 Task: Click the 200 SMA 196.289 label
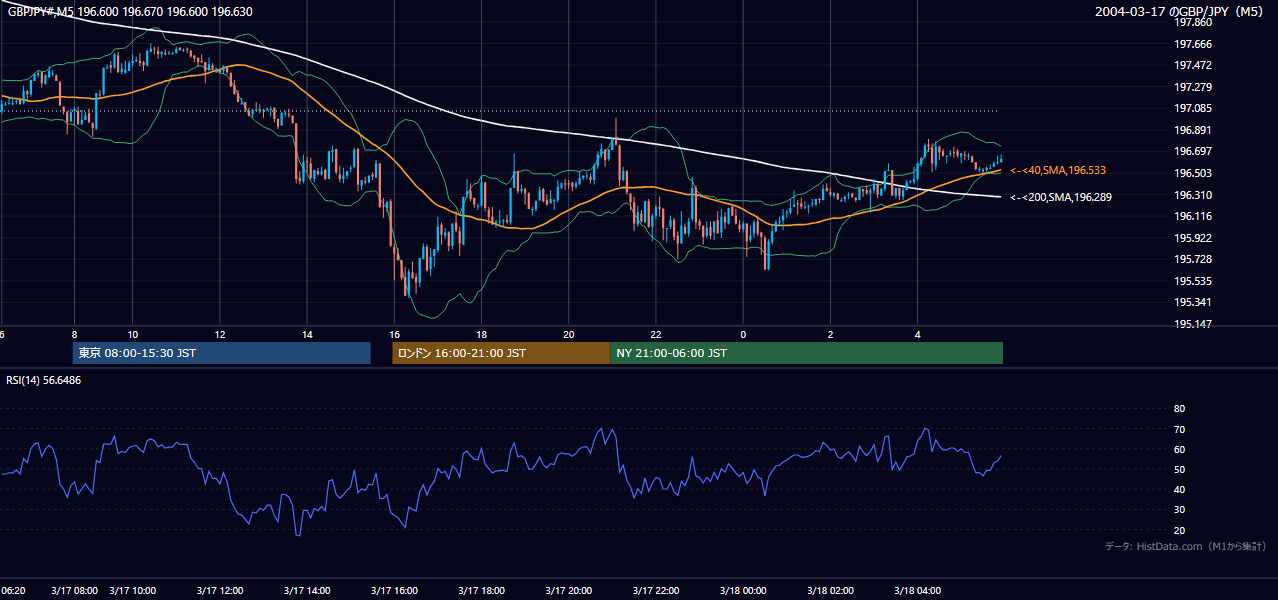pos(1061,197)
